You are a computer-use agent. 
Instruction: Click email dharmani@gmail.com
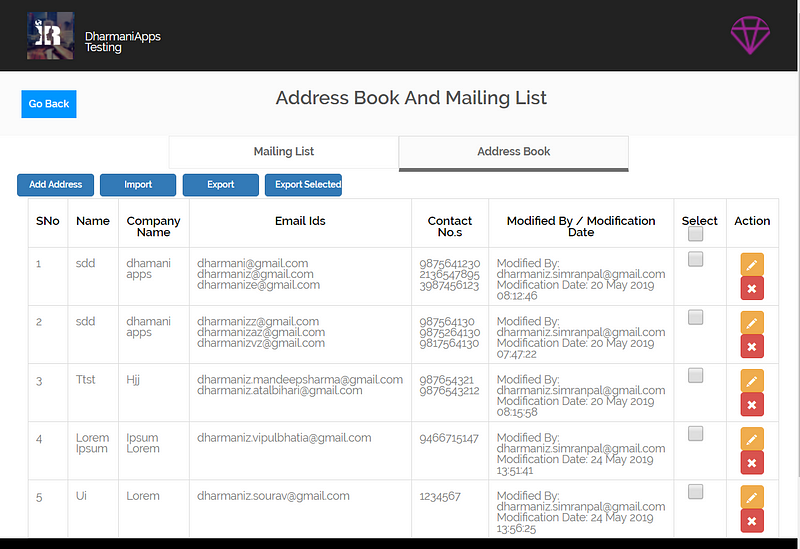pyautogui.click(x=253, y=263)
